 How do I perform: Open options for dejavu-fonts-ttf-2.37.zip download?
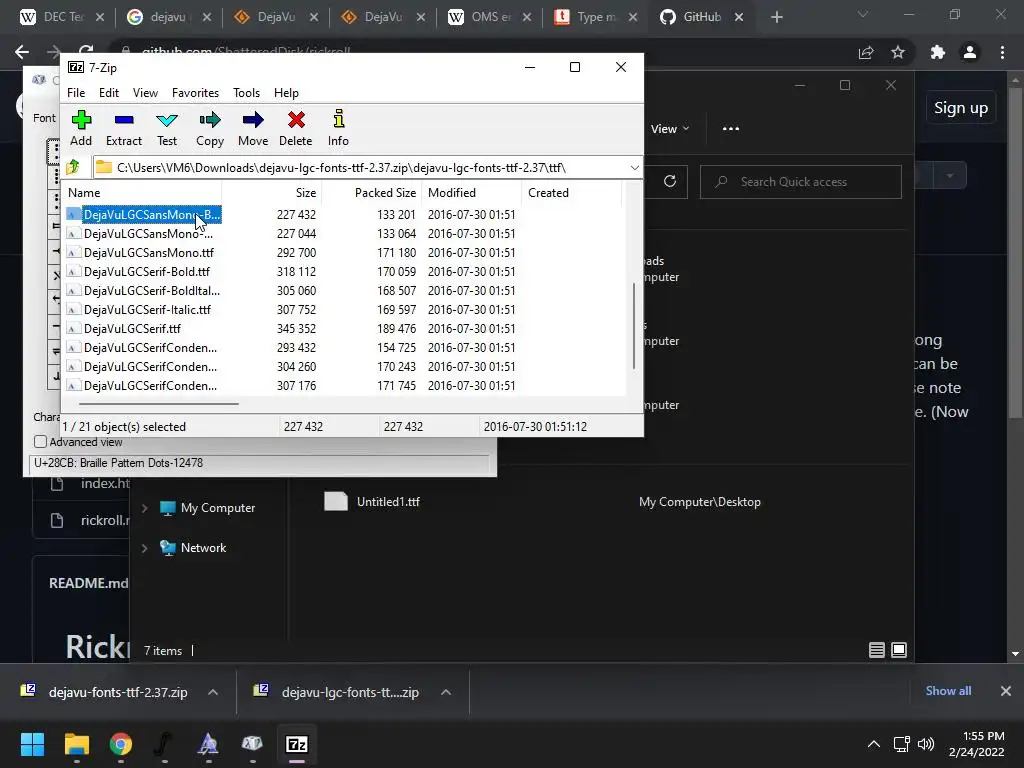click(x=213, y=692)
